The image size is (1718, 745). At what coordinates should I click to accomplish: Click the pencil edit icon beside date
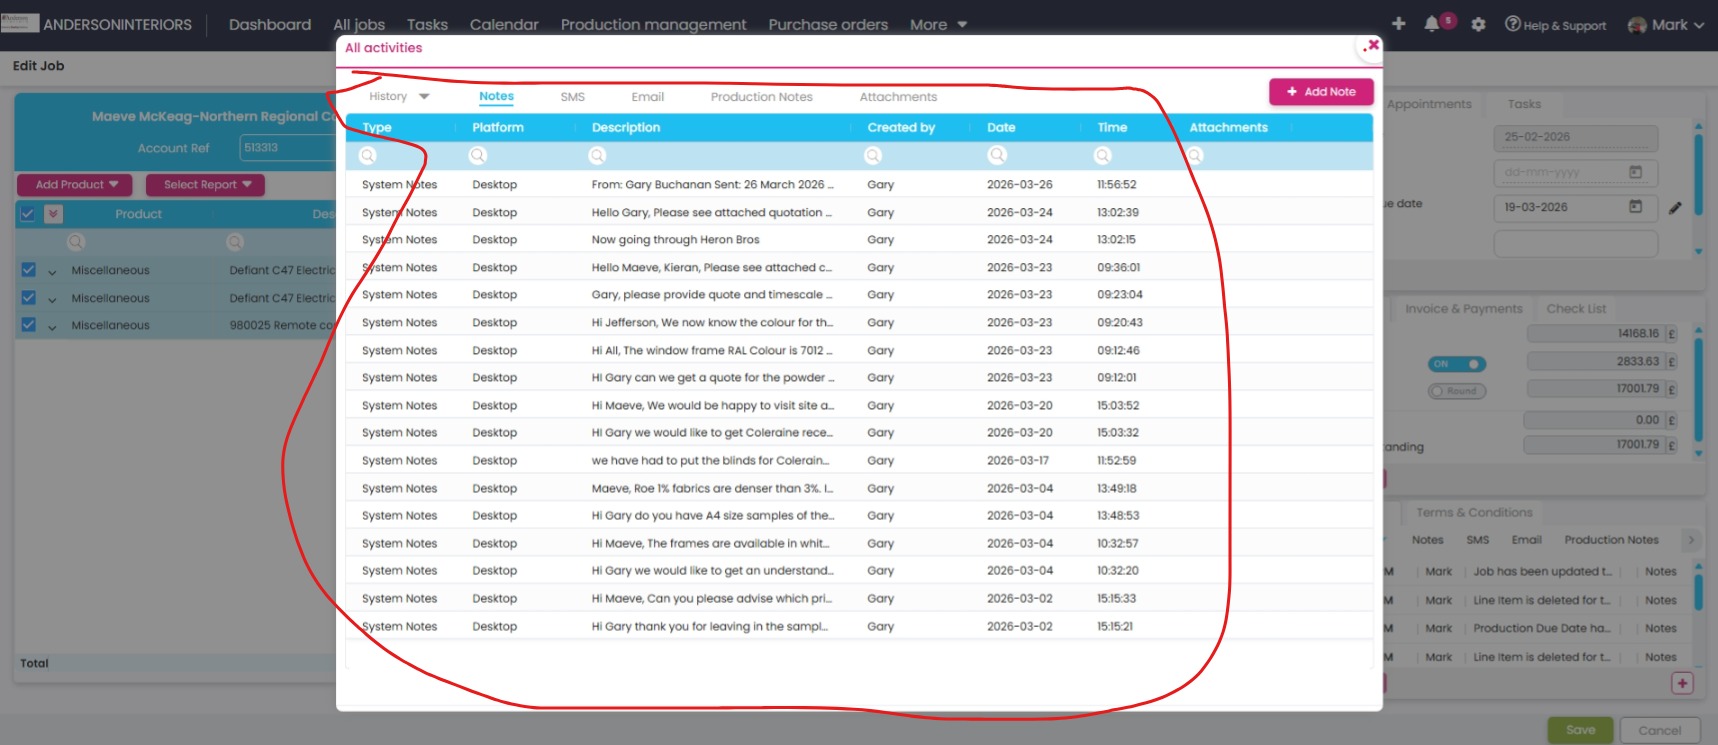(1675, 208)
